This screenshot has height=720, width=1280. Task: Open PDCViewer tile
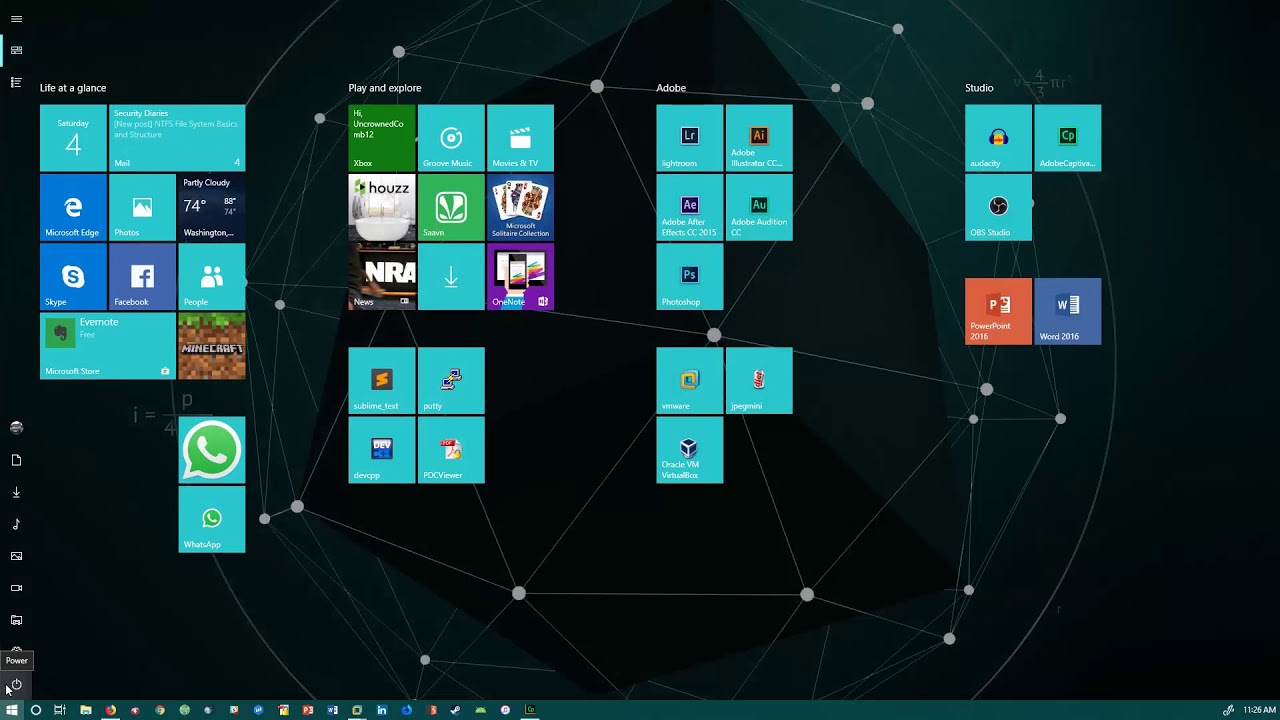tap(451, 450)
